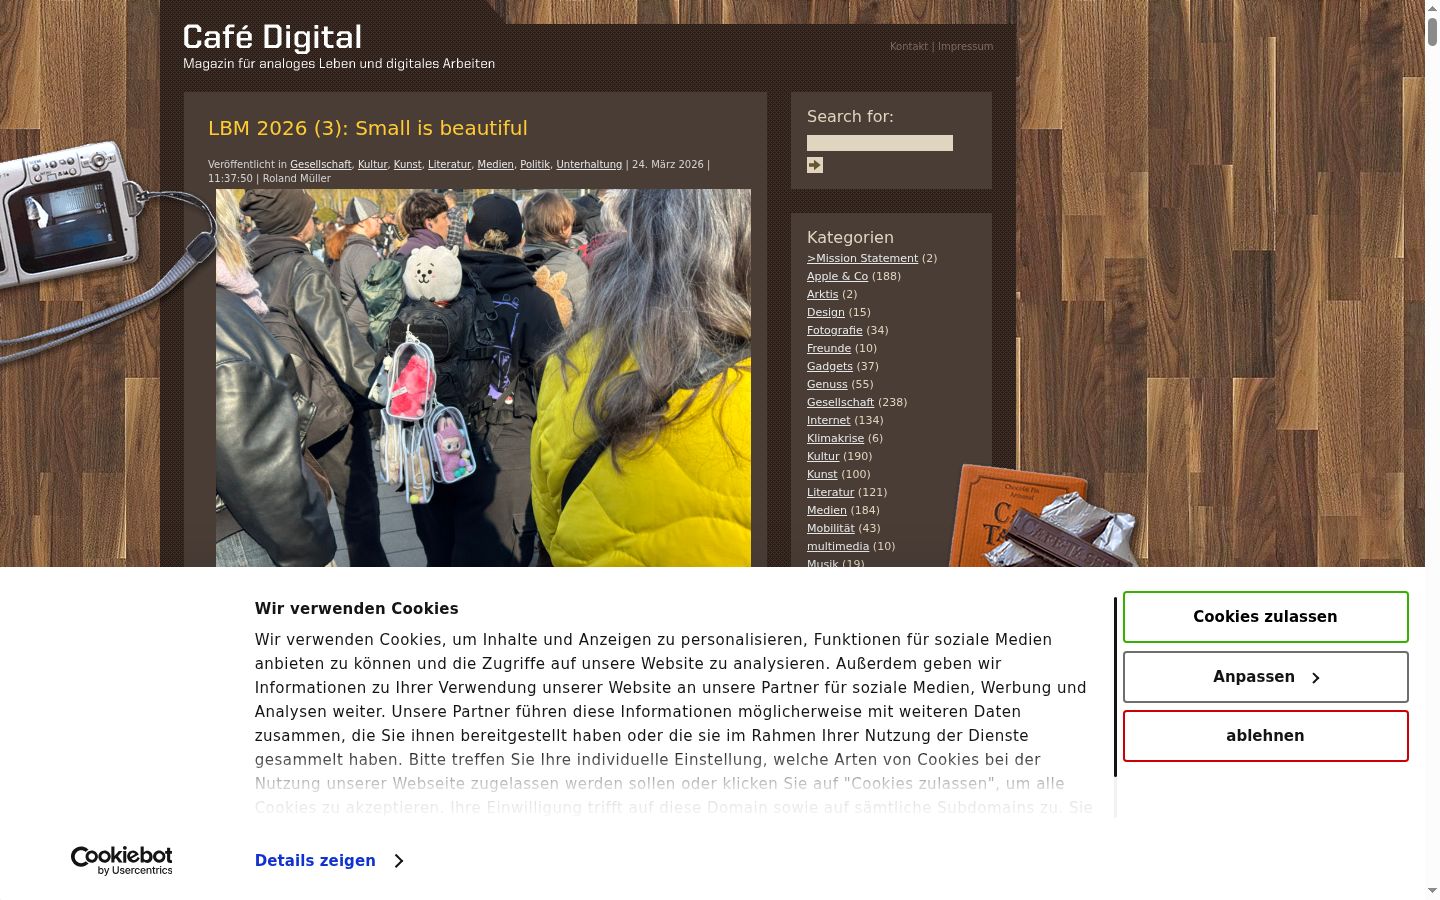
Task: Click the search submit arrow icon
Action: (815, 165)
